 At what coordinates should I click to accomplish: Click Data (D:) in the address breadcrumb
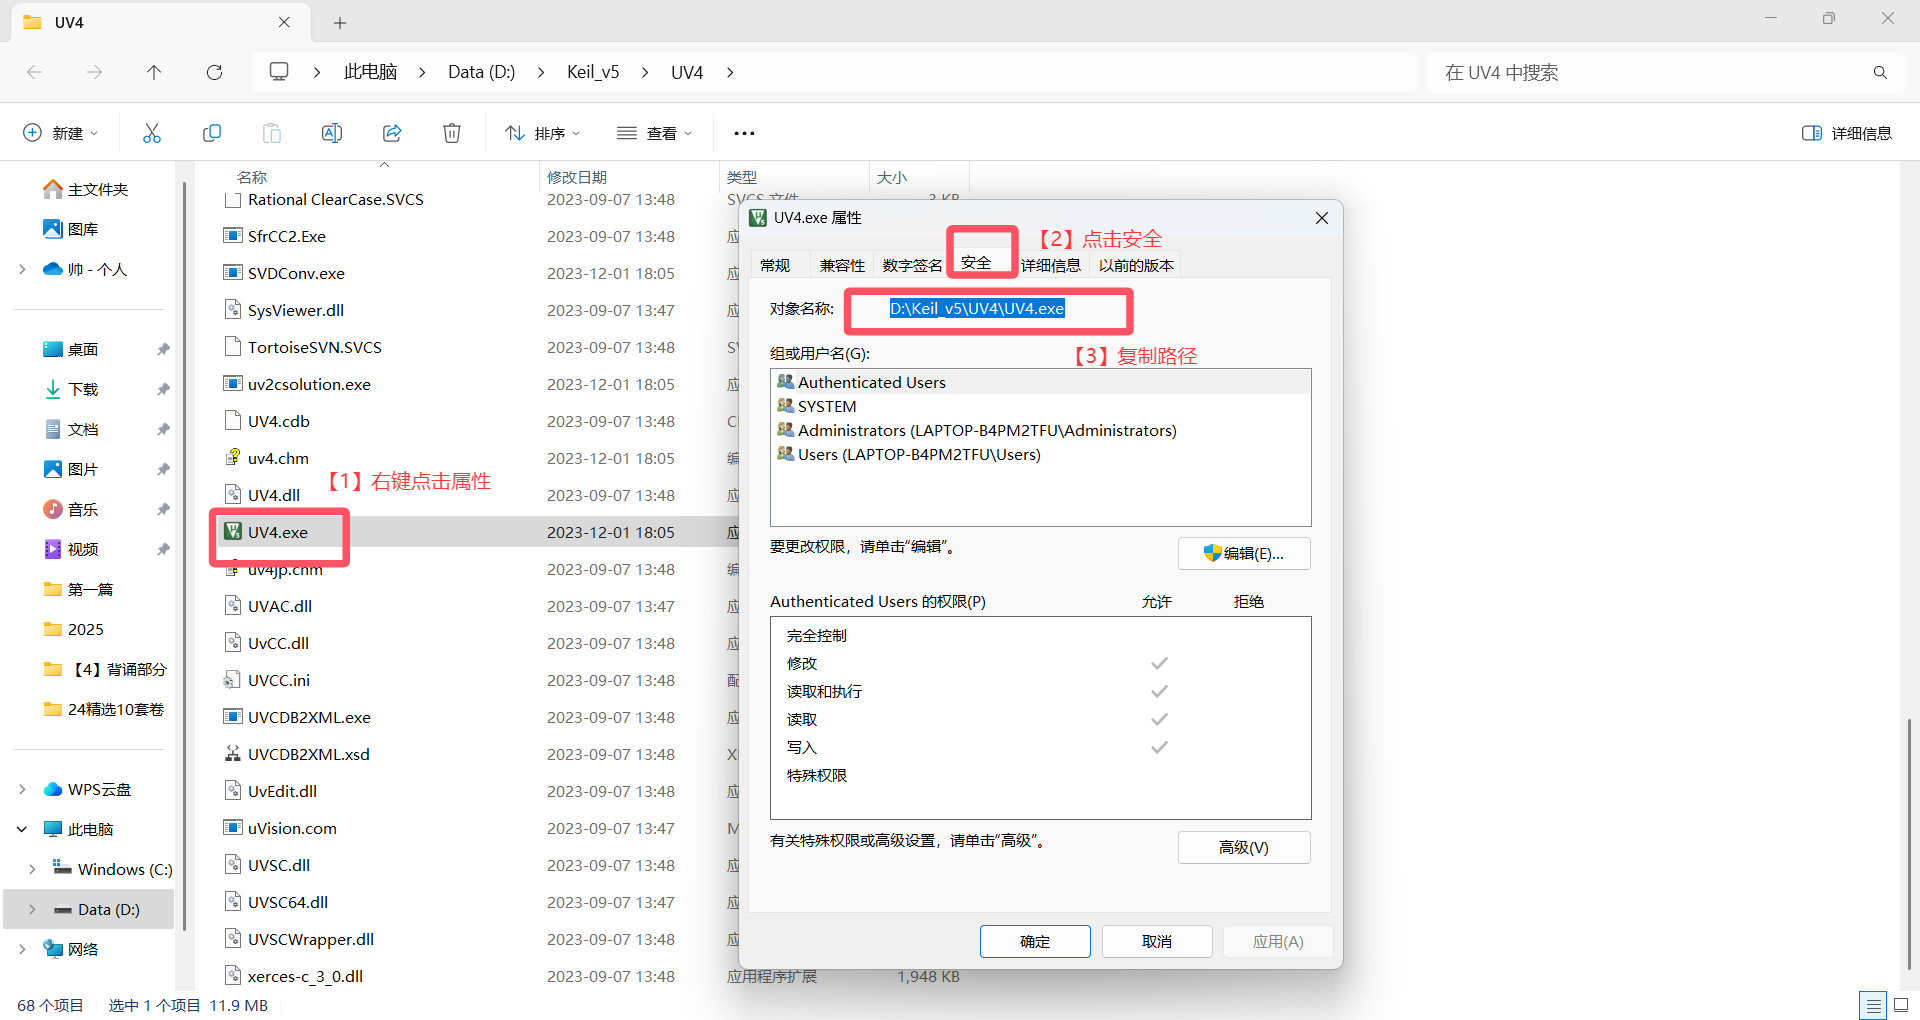(x=481, y=72)
